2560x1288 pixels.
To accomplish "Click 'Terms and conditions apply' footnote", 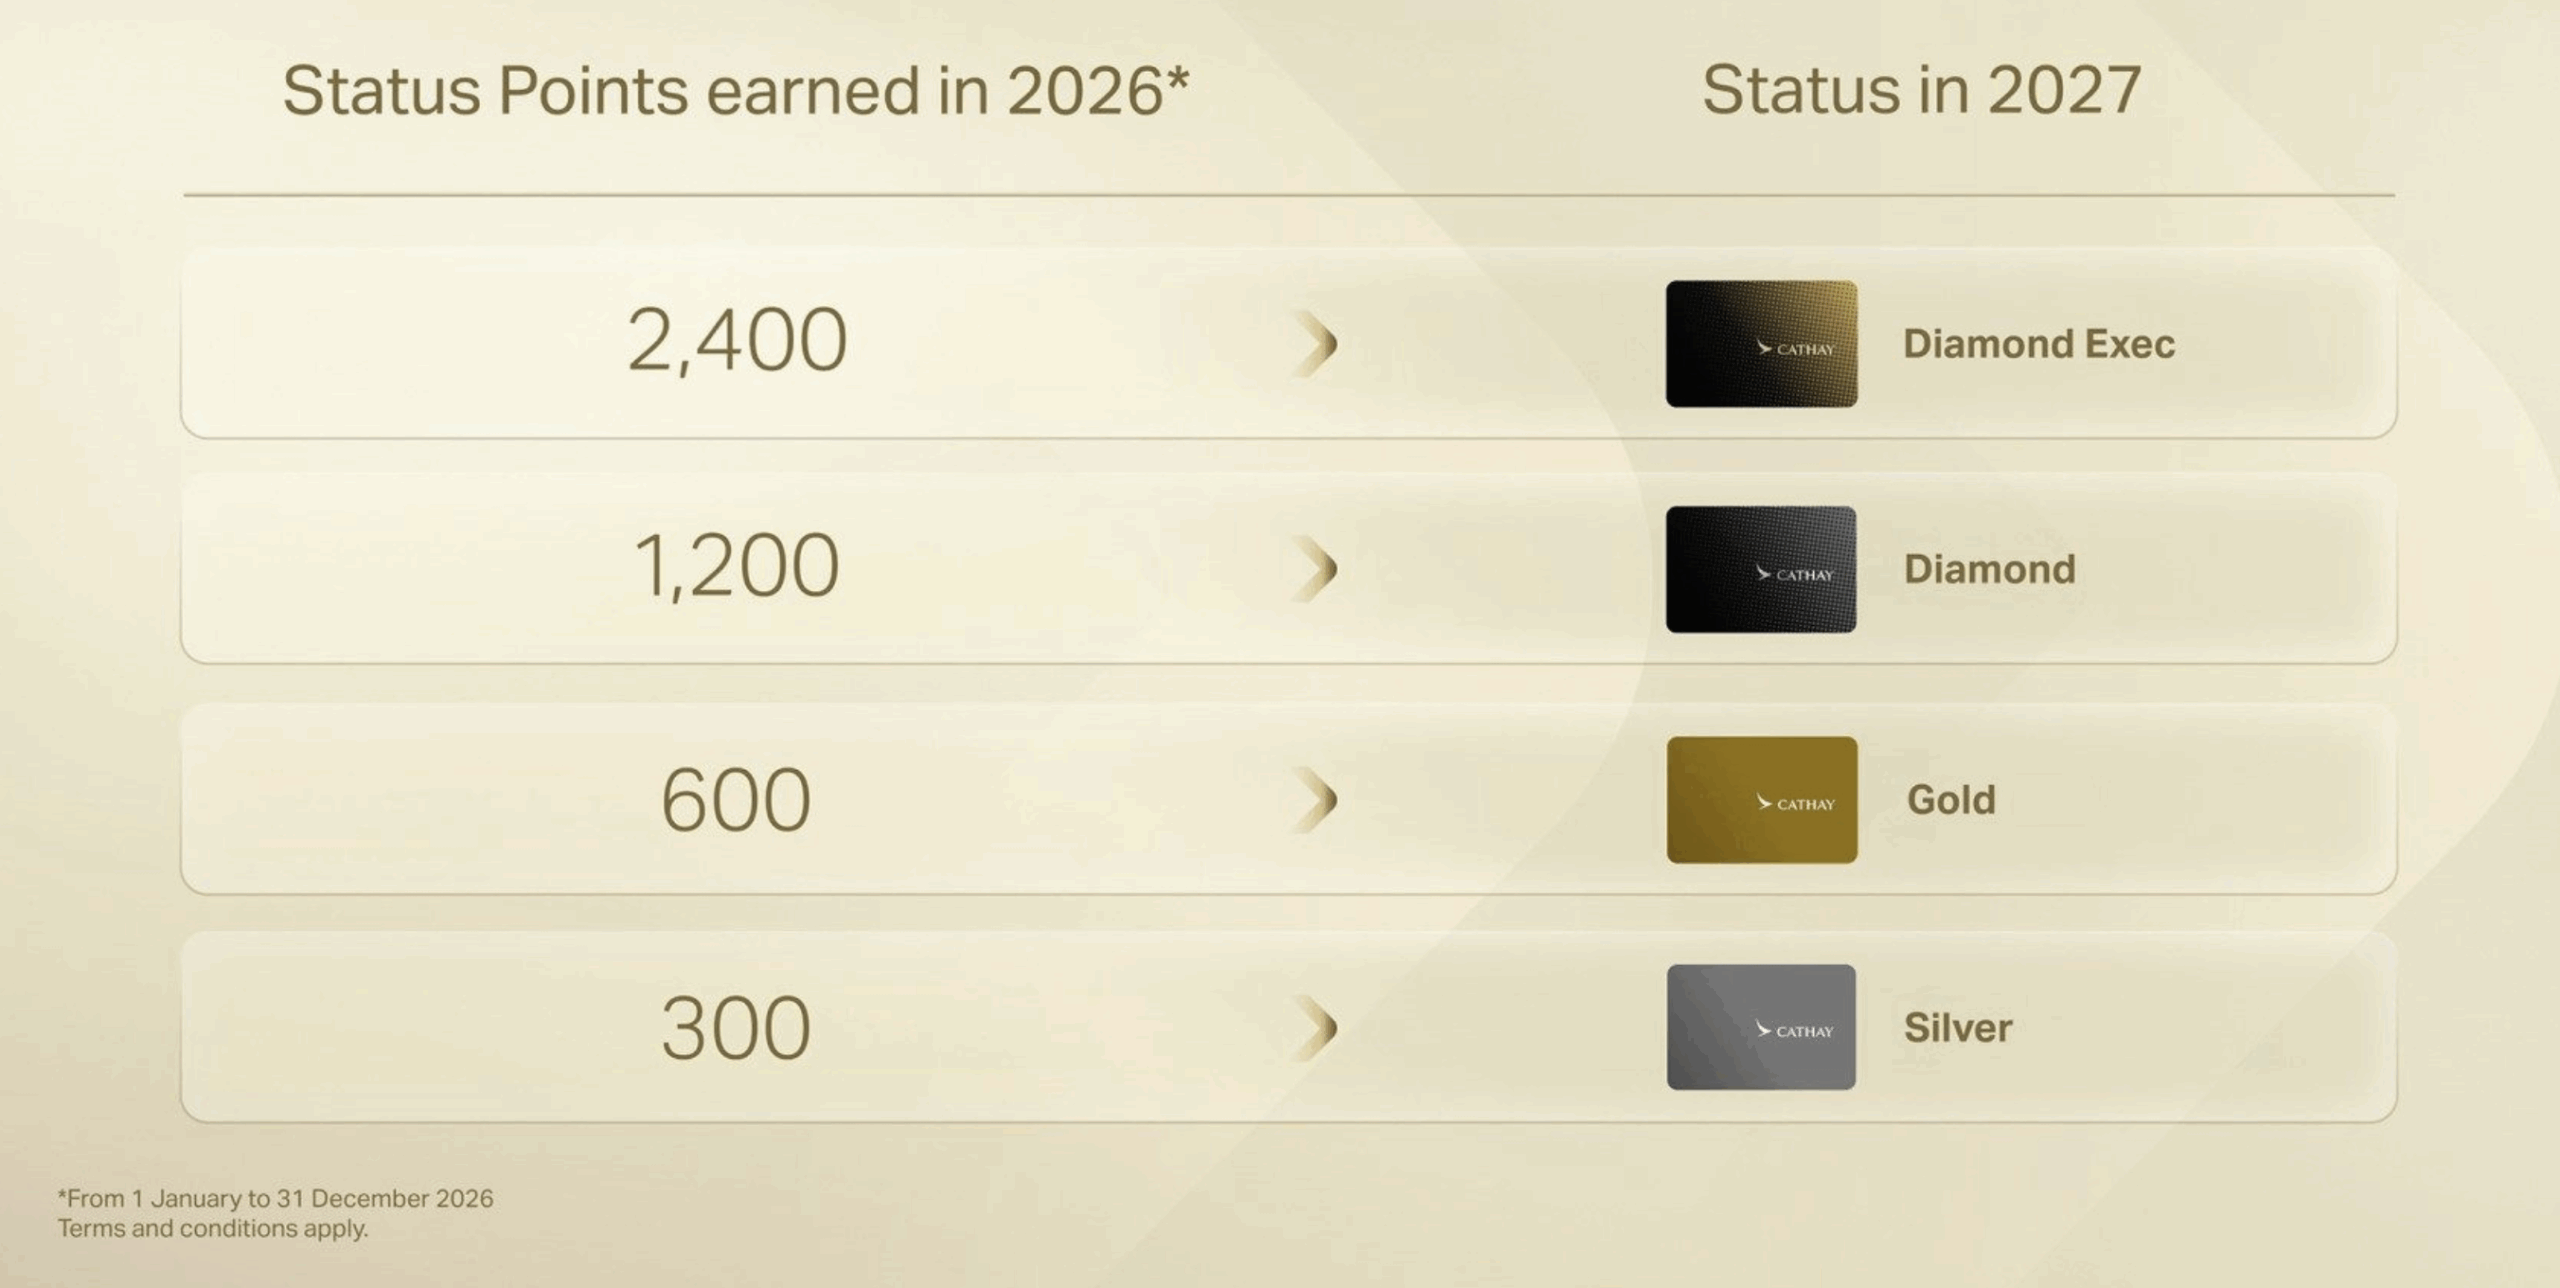I will tap(213, 1229).
